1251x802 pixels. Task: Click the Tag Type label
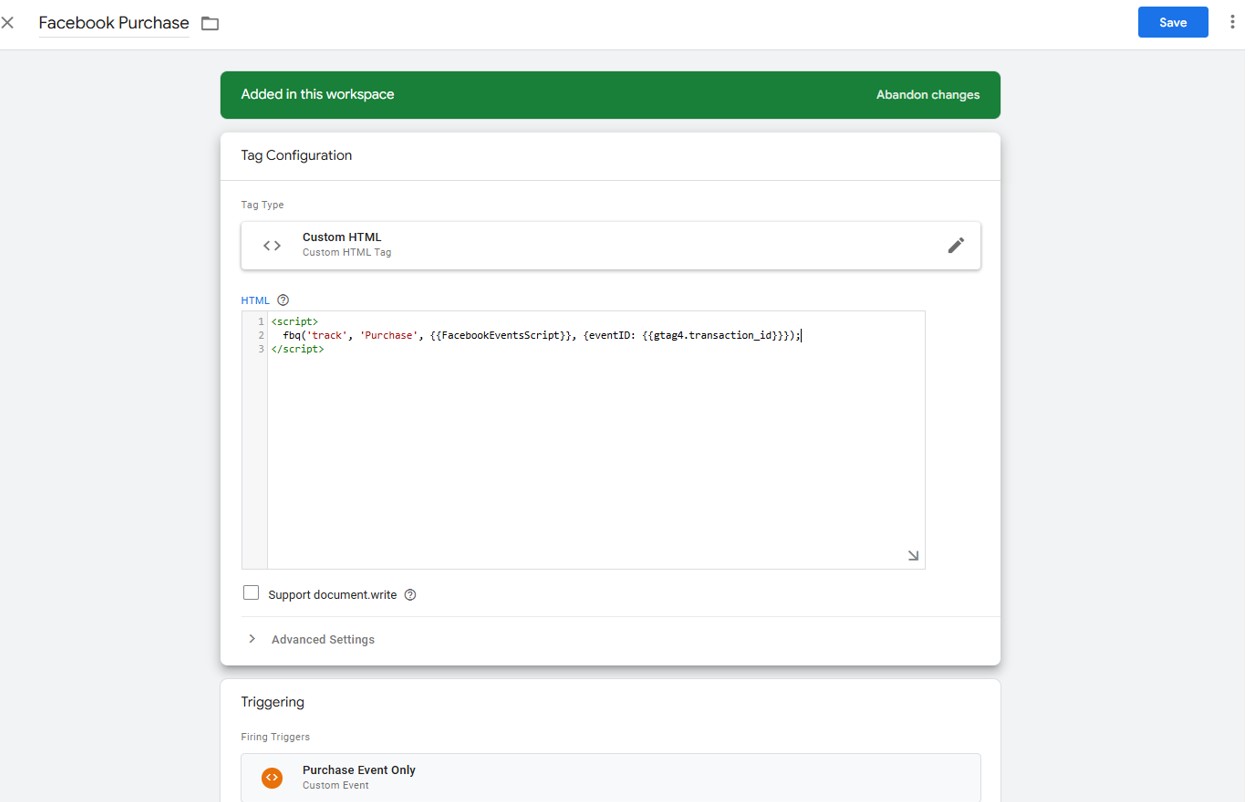pos(262,205)
